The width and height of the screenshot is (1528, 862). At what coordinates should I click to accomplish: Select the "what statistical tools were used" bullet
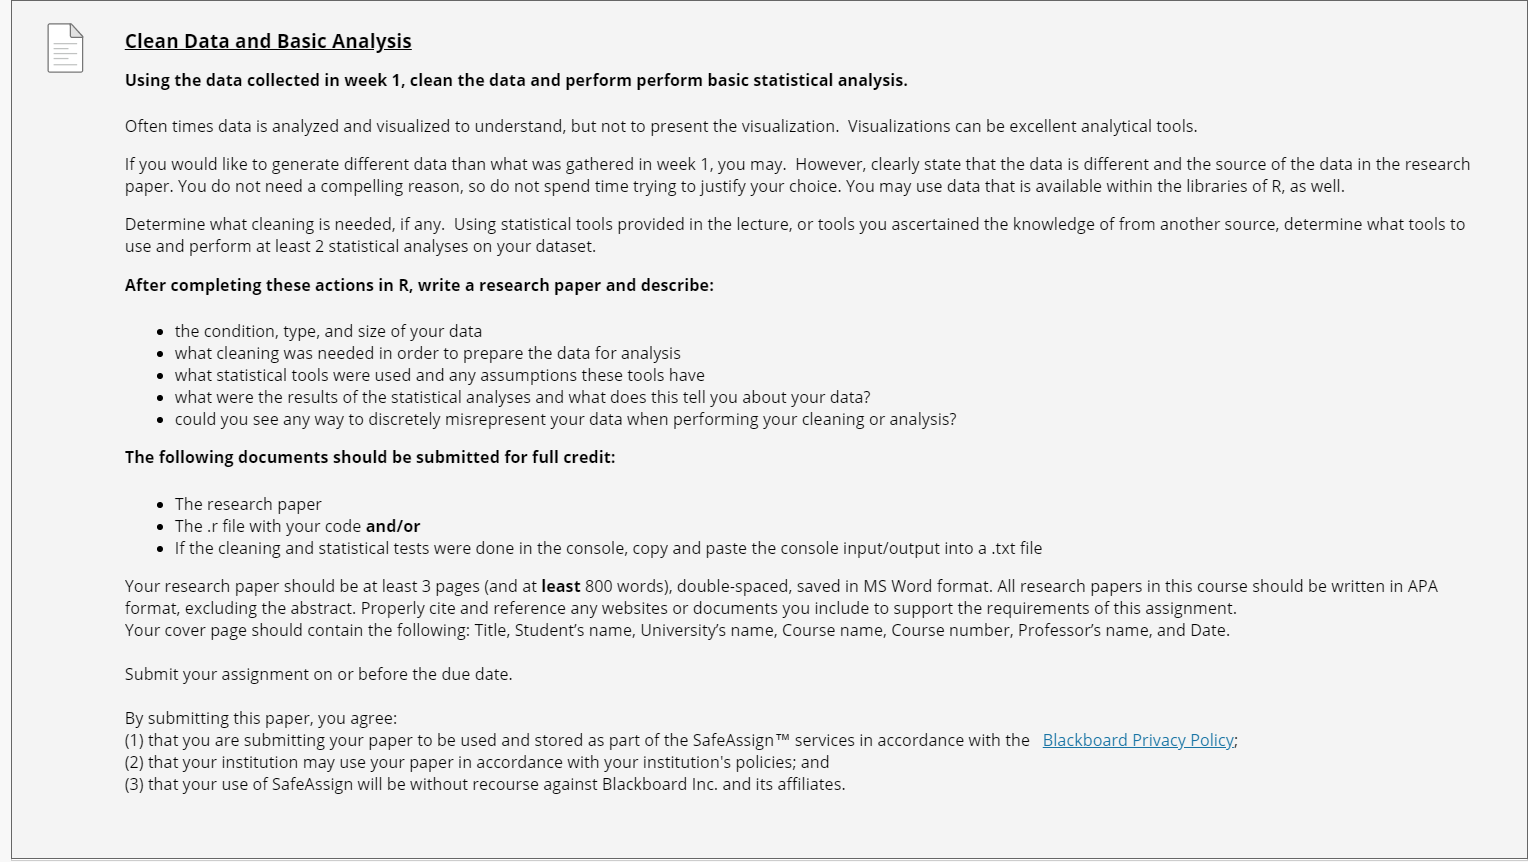[x=439, y=375]
